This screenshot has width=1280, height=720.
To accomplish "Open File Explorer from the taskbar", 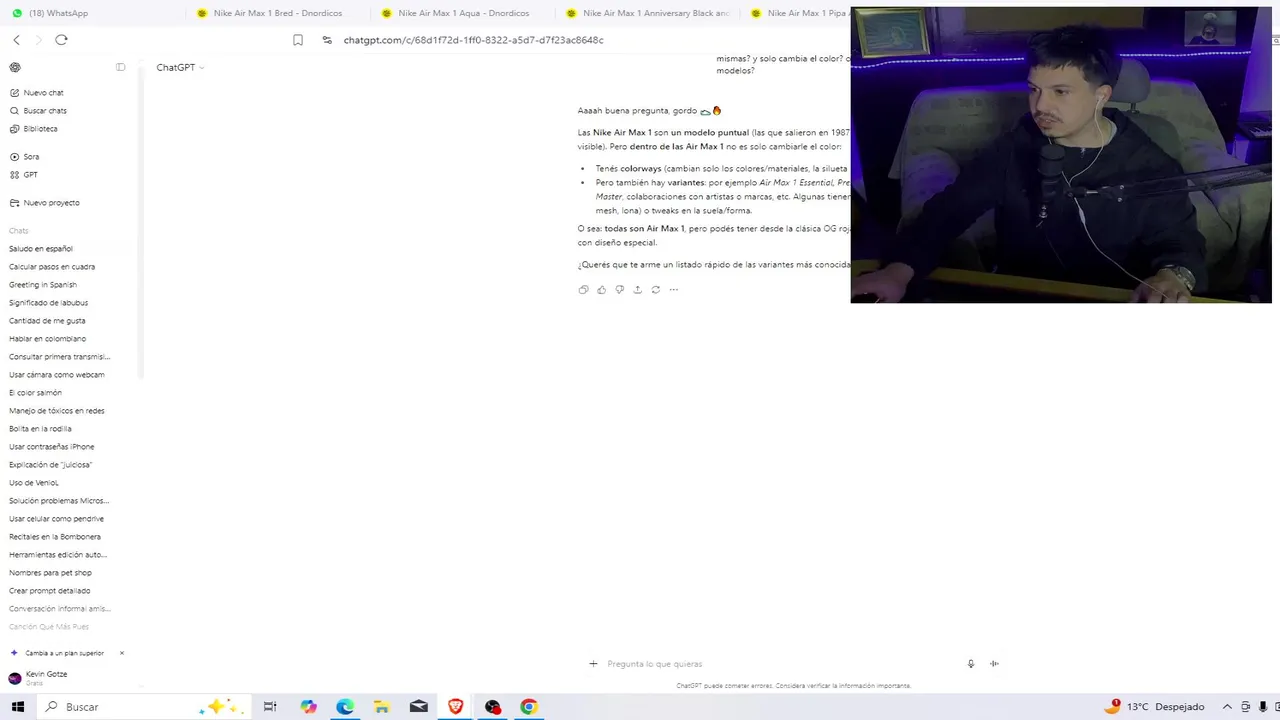I will point(382,707).
